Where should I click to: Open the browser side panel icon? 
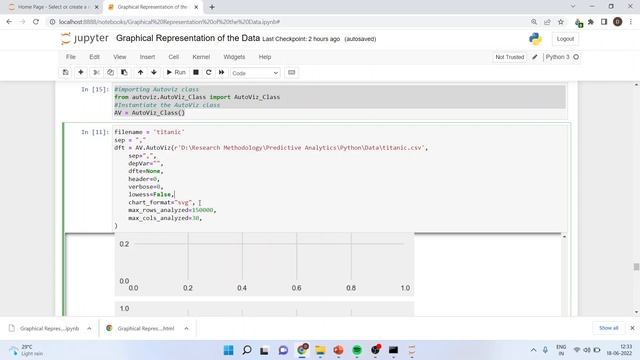pyautogui.click(x=604, y=22)
